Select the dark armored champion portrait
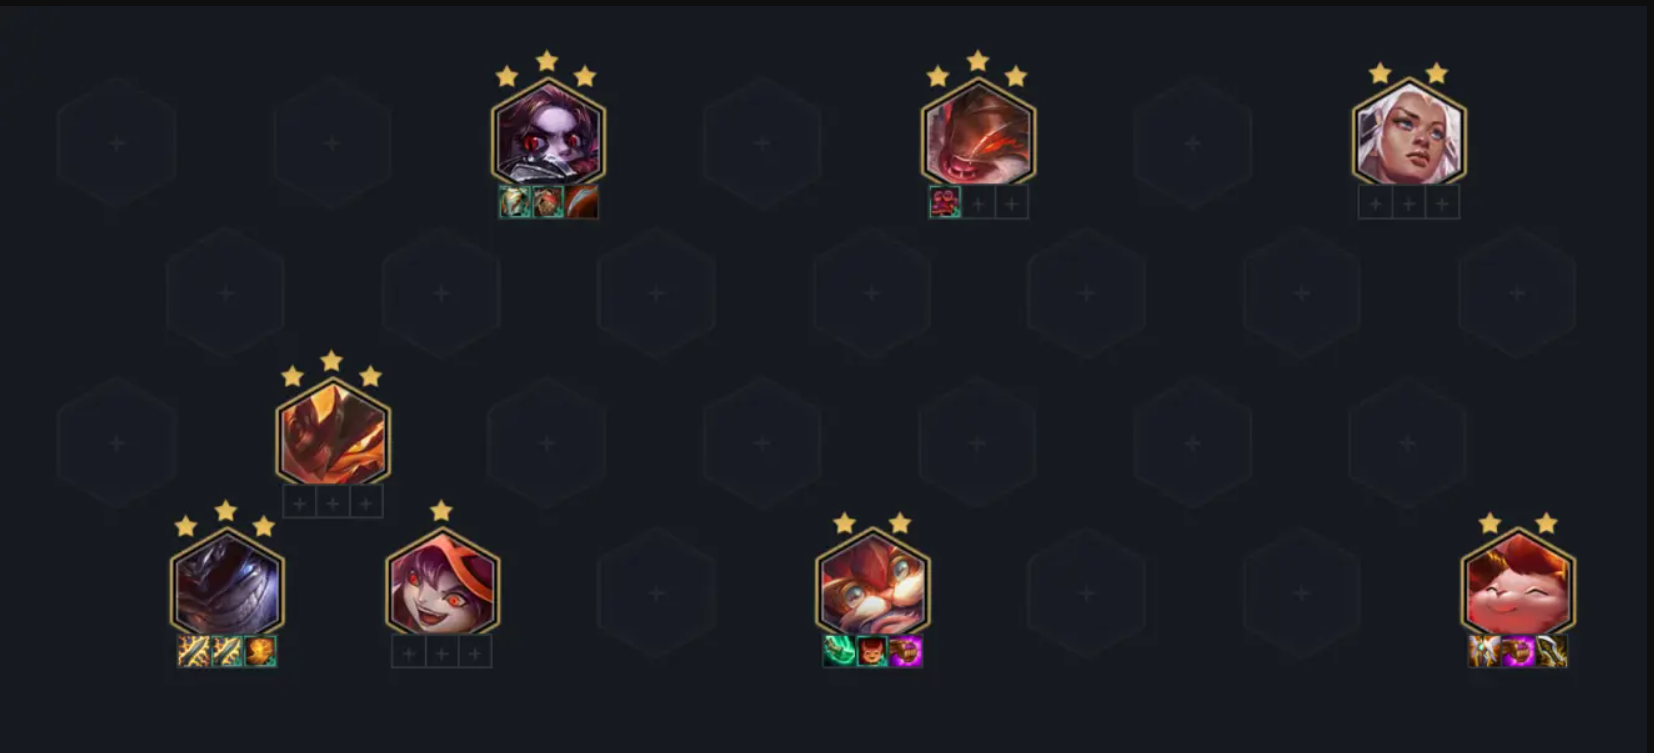Image resolution: width=1654 pixels, height=753 pixels. pos(227,583)
